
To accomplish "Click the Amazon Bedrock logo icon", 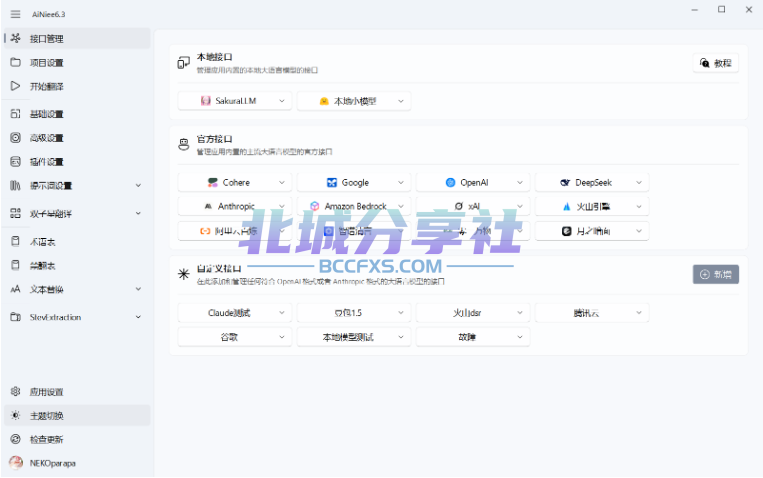I will tap(315, 206).
